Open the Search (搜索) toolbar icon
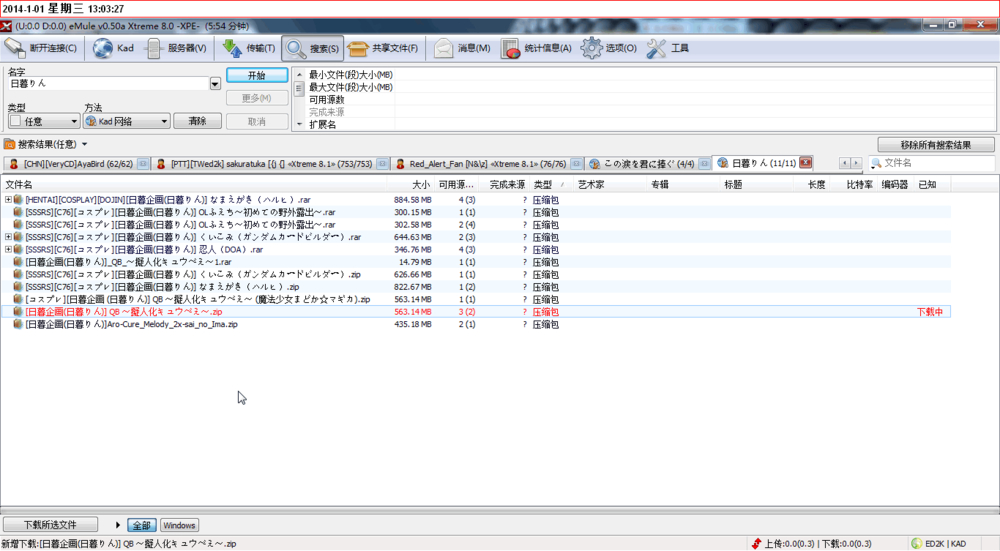Image resolution: width=1000 pixels, height=551 pixels. pos(295,48)
